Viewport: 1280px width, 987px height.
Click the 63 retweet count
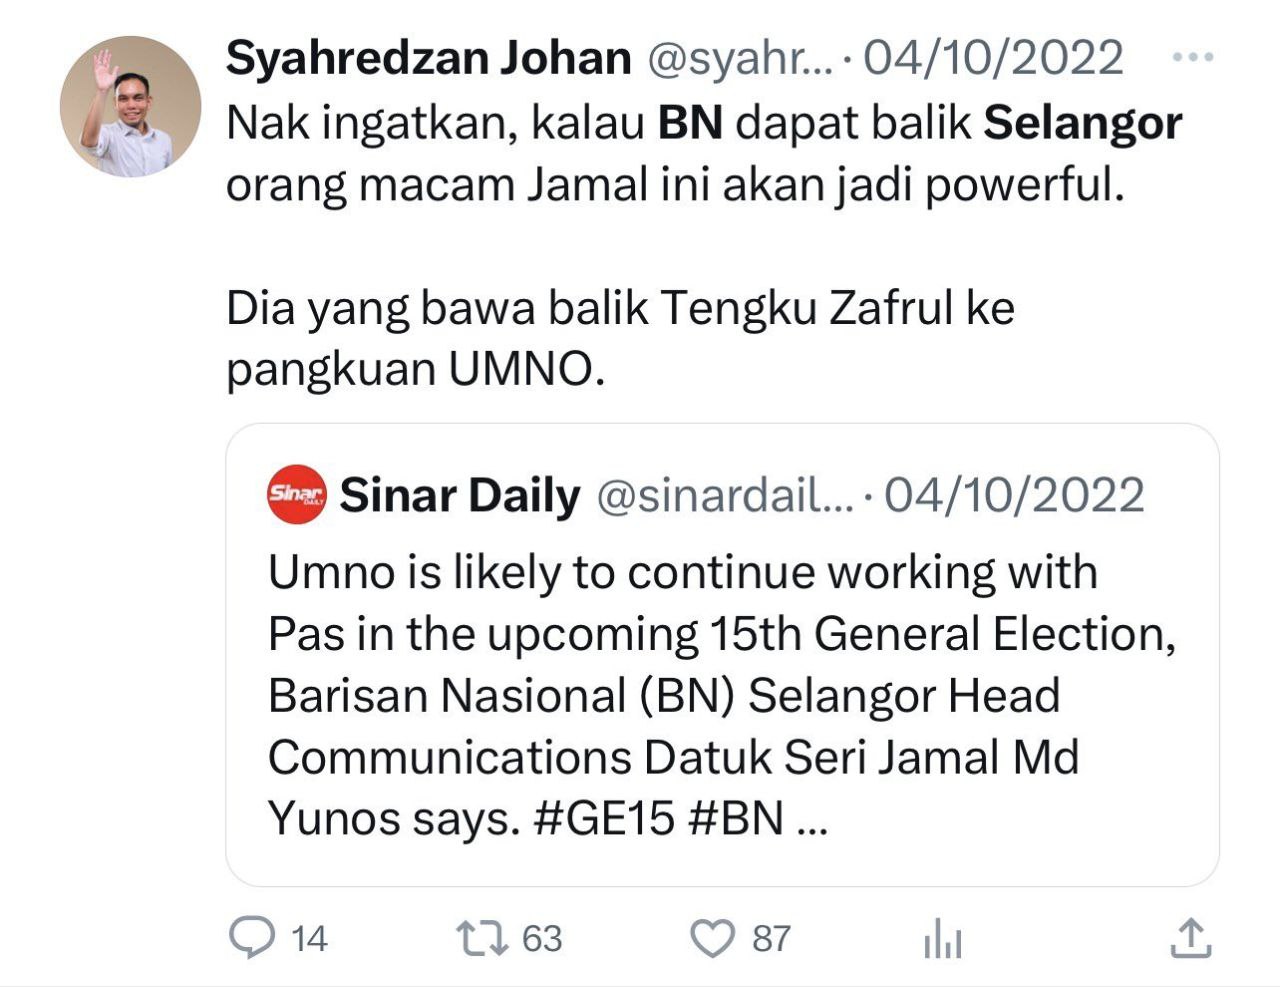[542, 939]
